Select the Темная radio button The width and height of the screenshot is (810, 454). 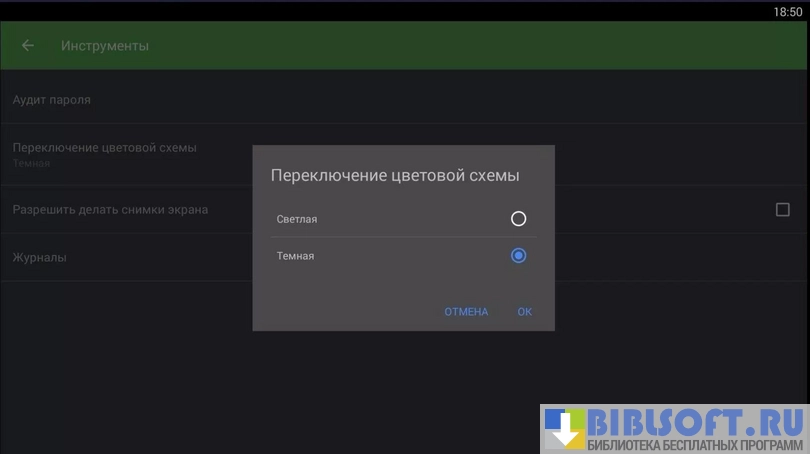click(x=518, y=256)
